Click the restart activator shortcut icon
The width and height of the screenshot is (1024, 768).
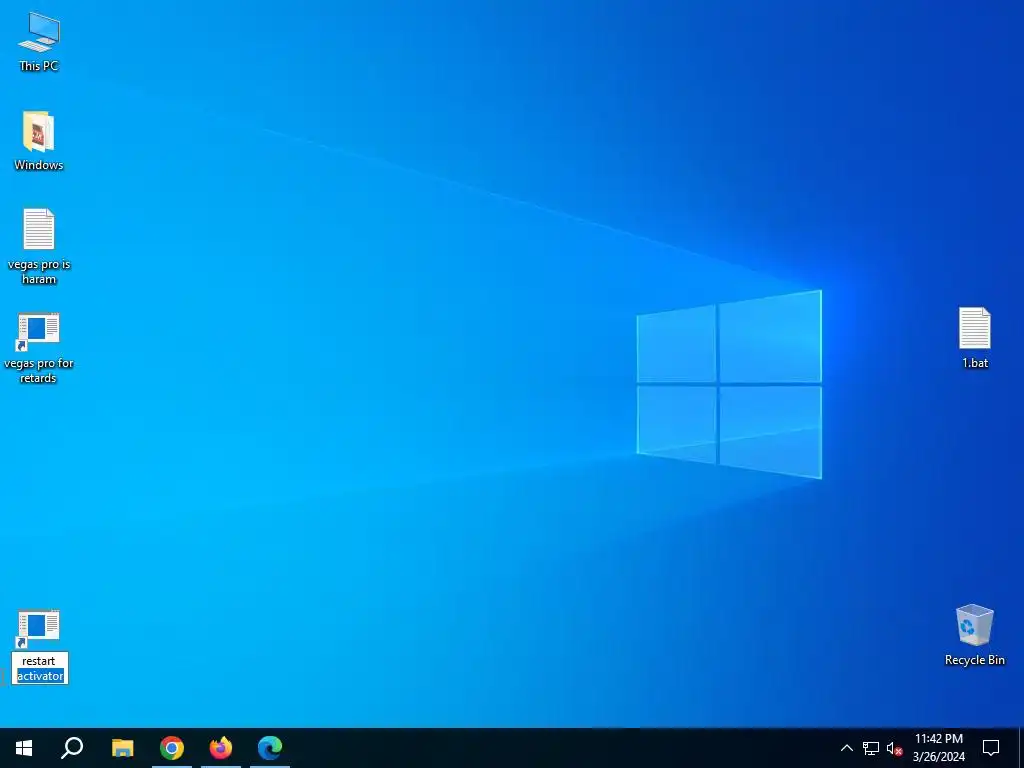pos(38,629)
